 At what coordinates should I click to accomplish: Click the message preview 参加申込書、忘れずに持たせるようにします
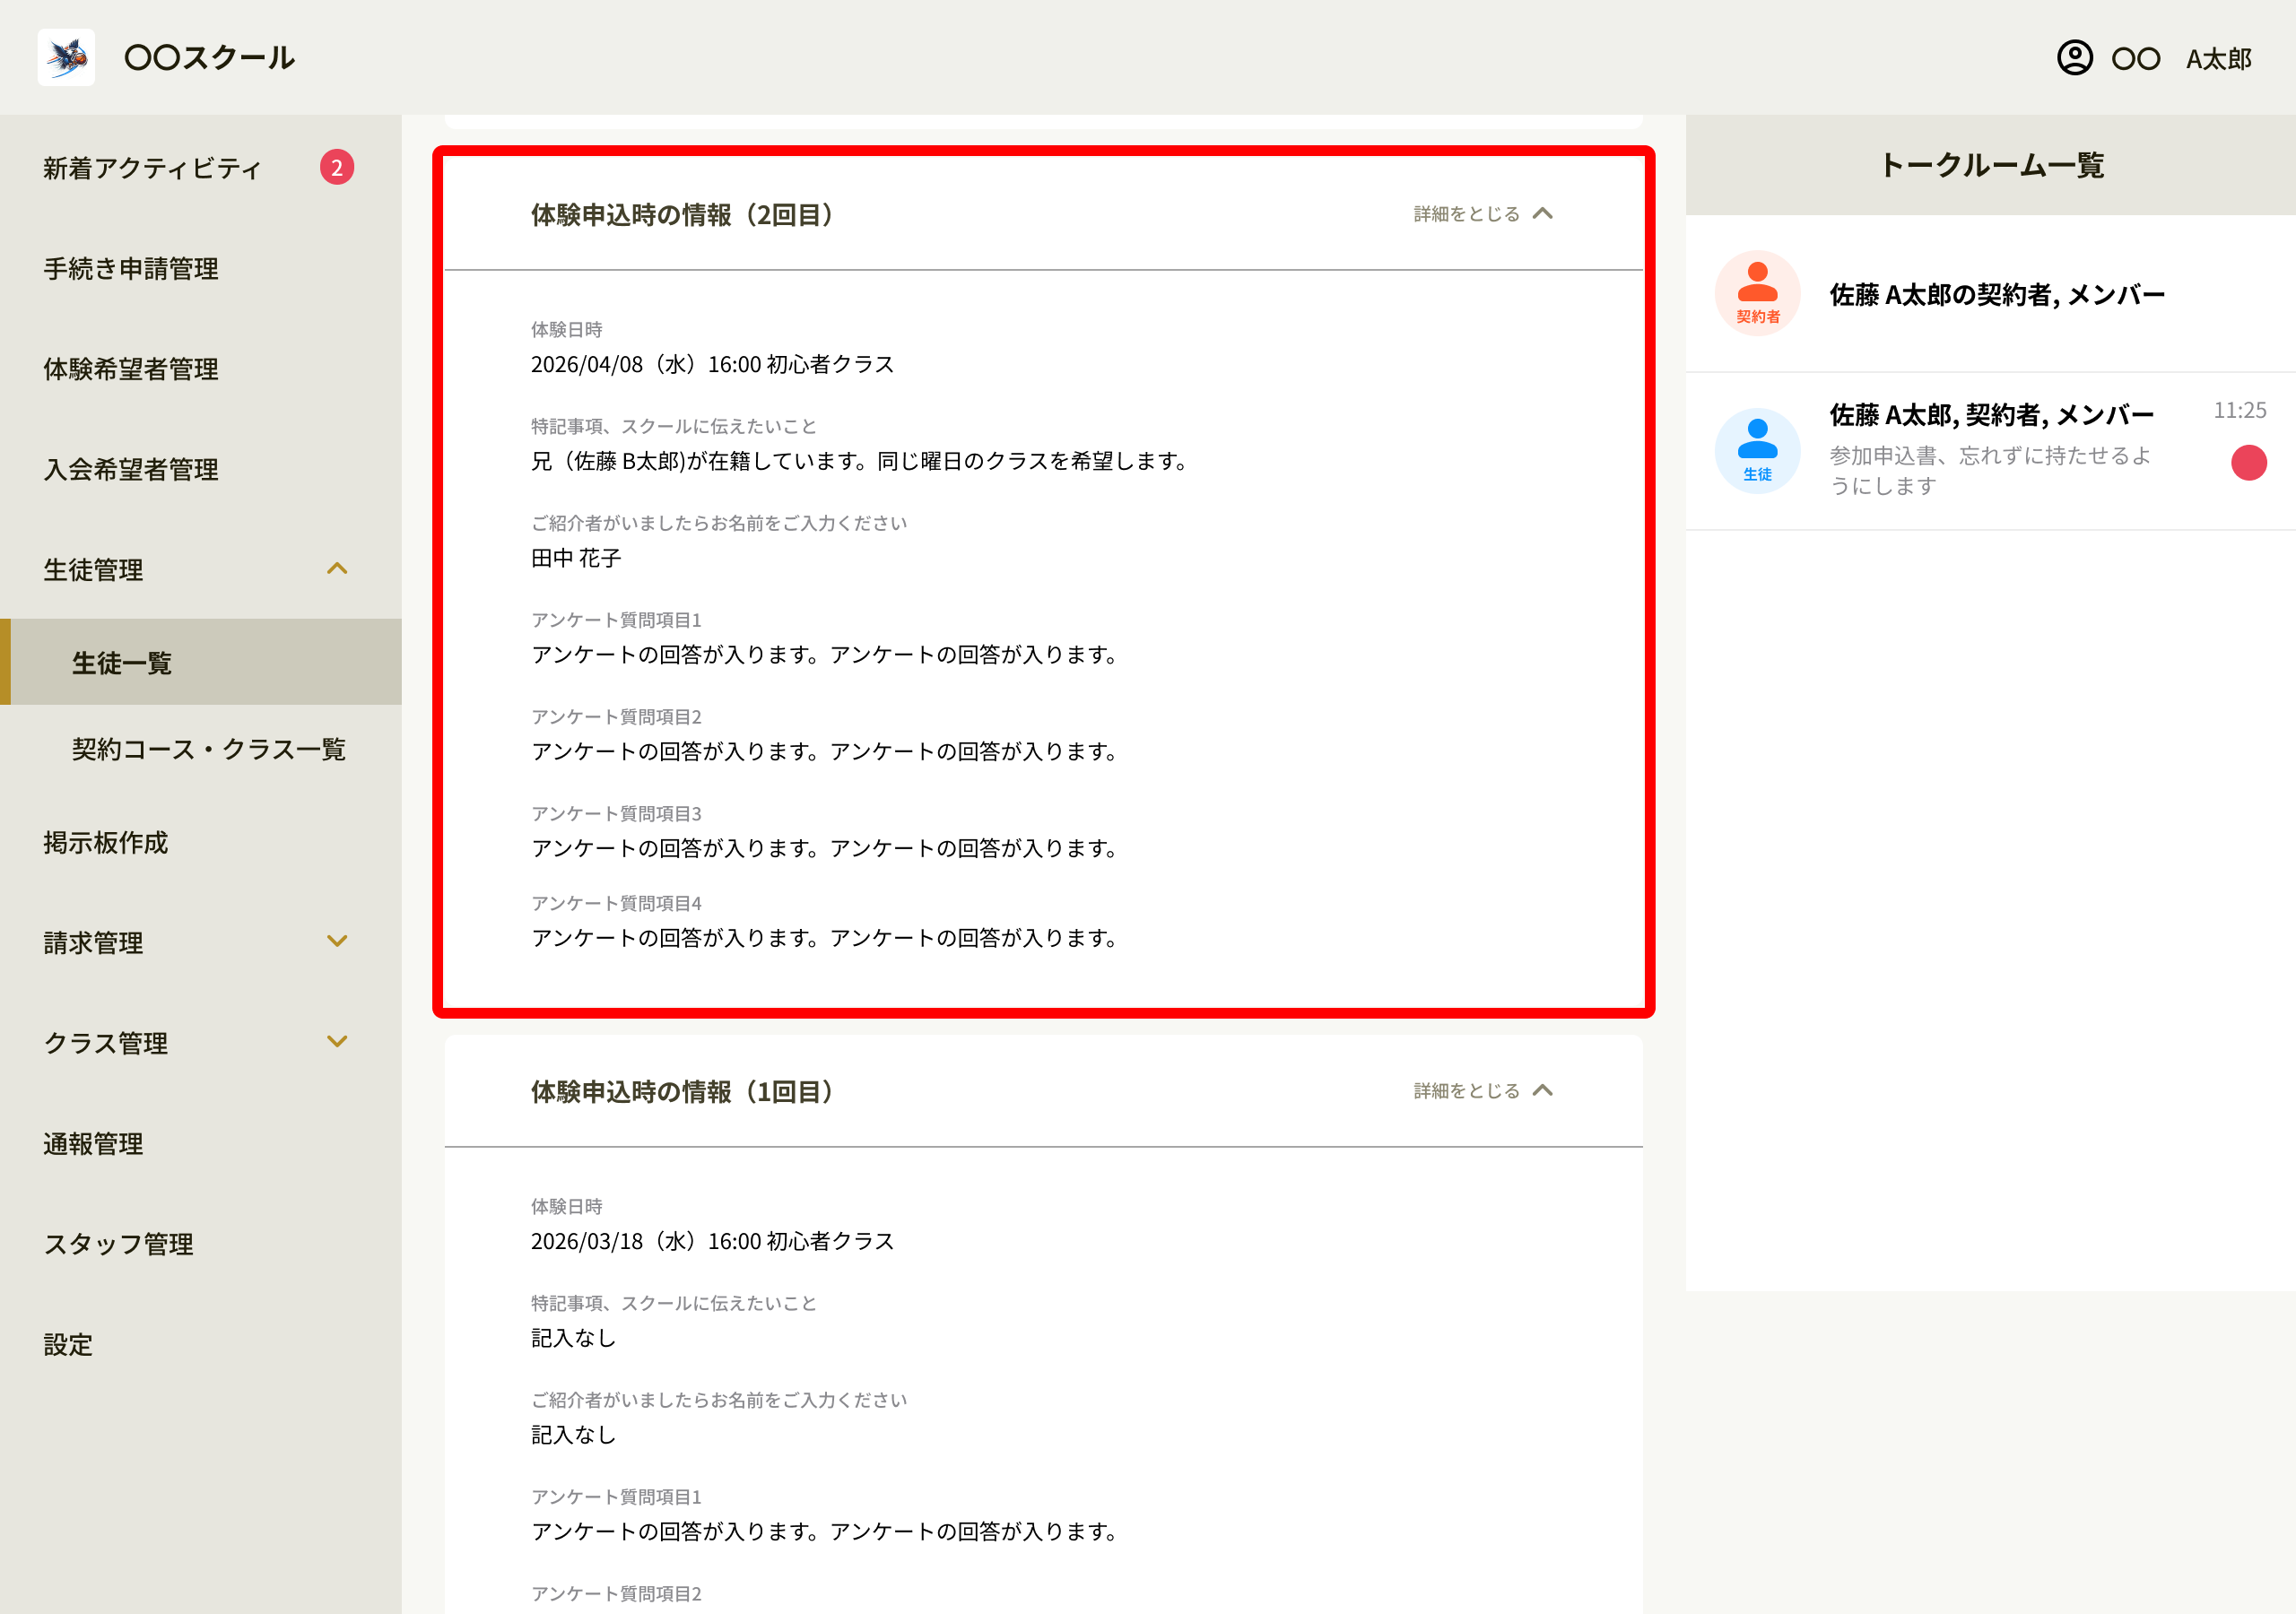1990,470
